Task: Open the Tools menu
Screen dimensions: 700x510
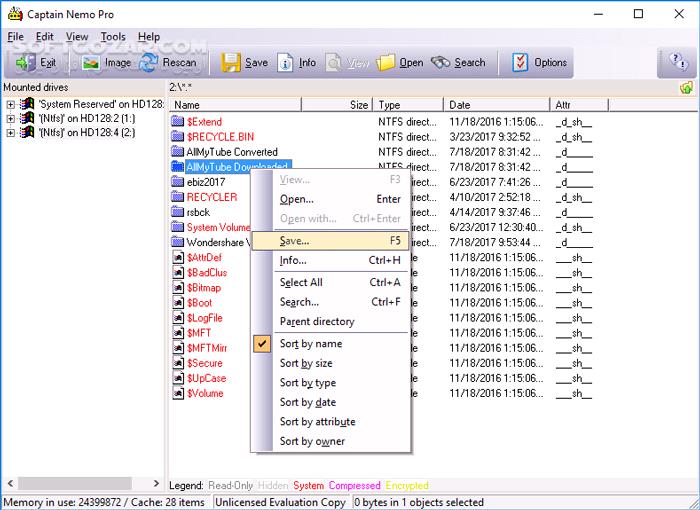Action: 113,37
